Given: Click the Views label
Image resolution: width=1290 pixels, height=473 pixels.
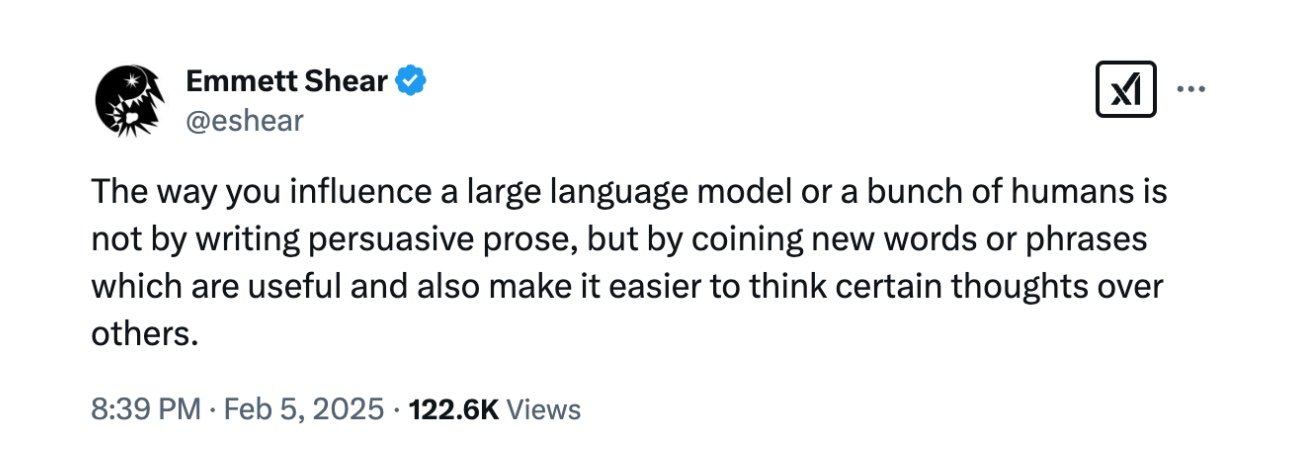Looking at the screenshot, I should (543, 409).
